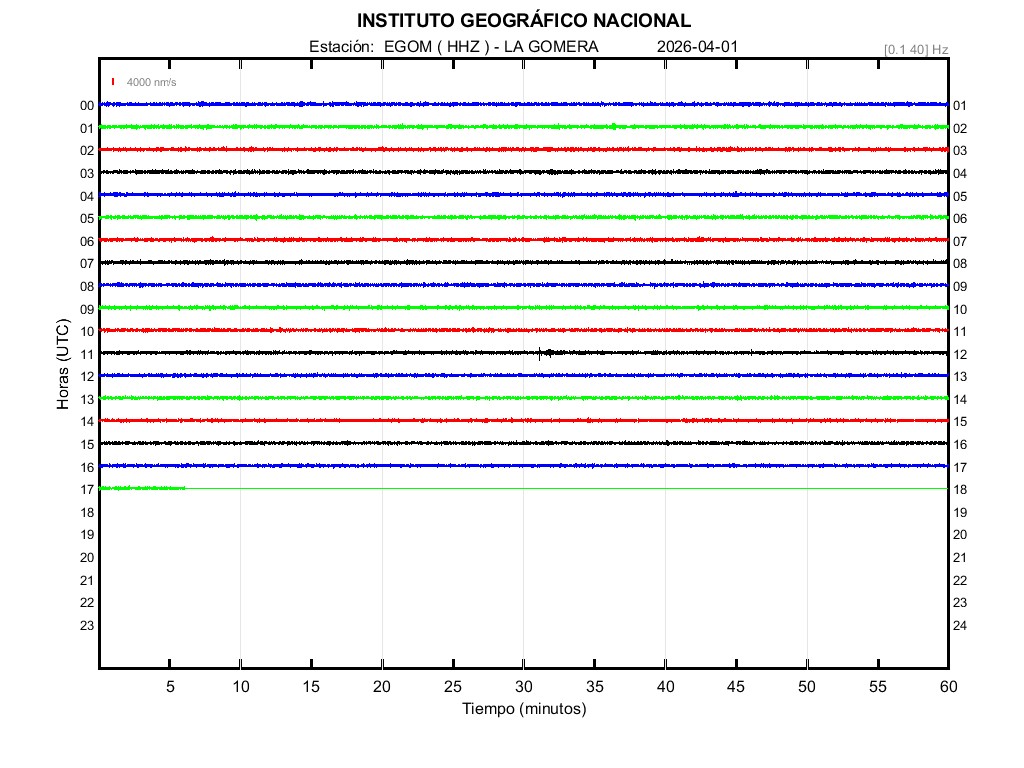Image resolution: width=1024 pixels, height=768 pixels.
Task: Click the 5 minute tick label
Action: coord(170,686)
